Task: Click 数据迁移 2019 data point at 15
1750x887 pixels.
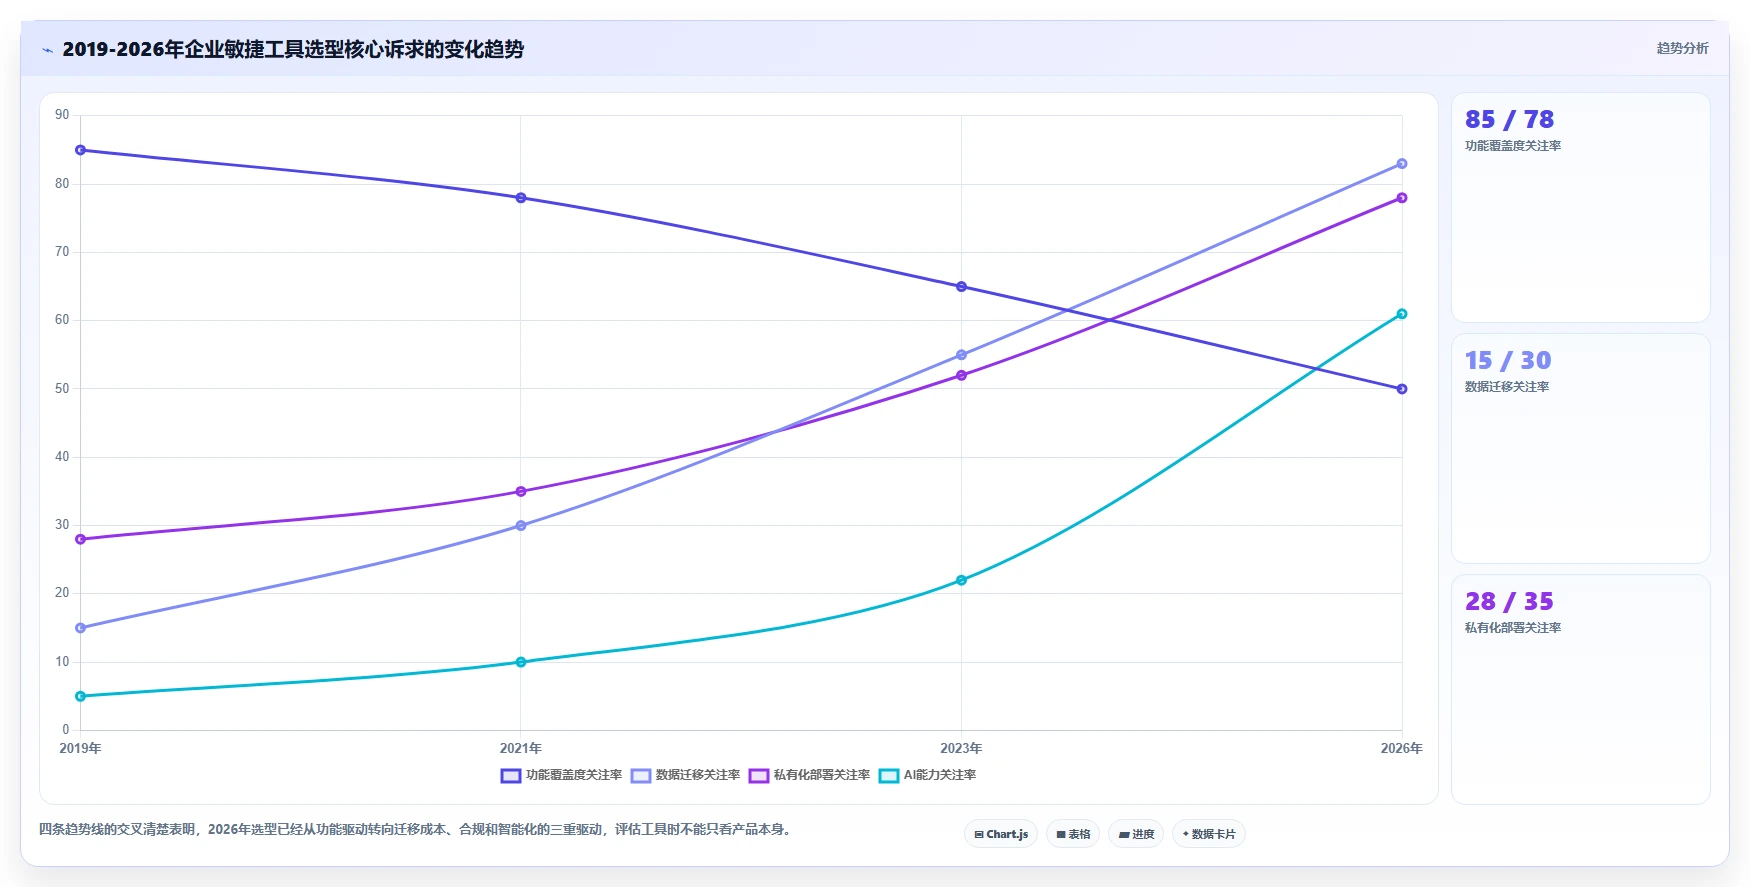Action: (81, 628)
